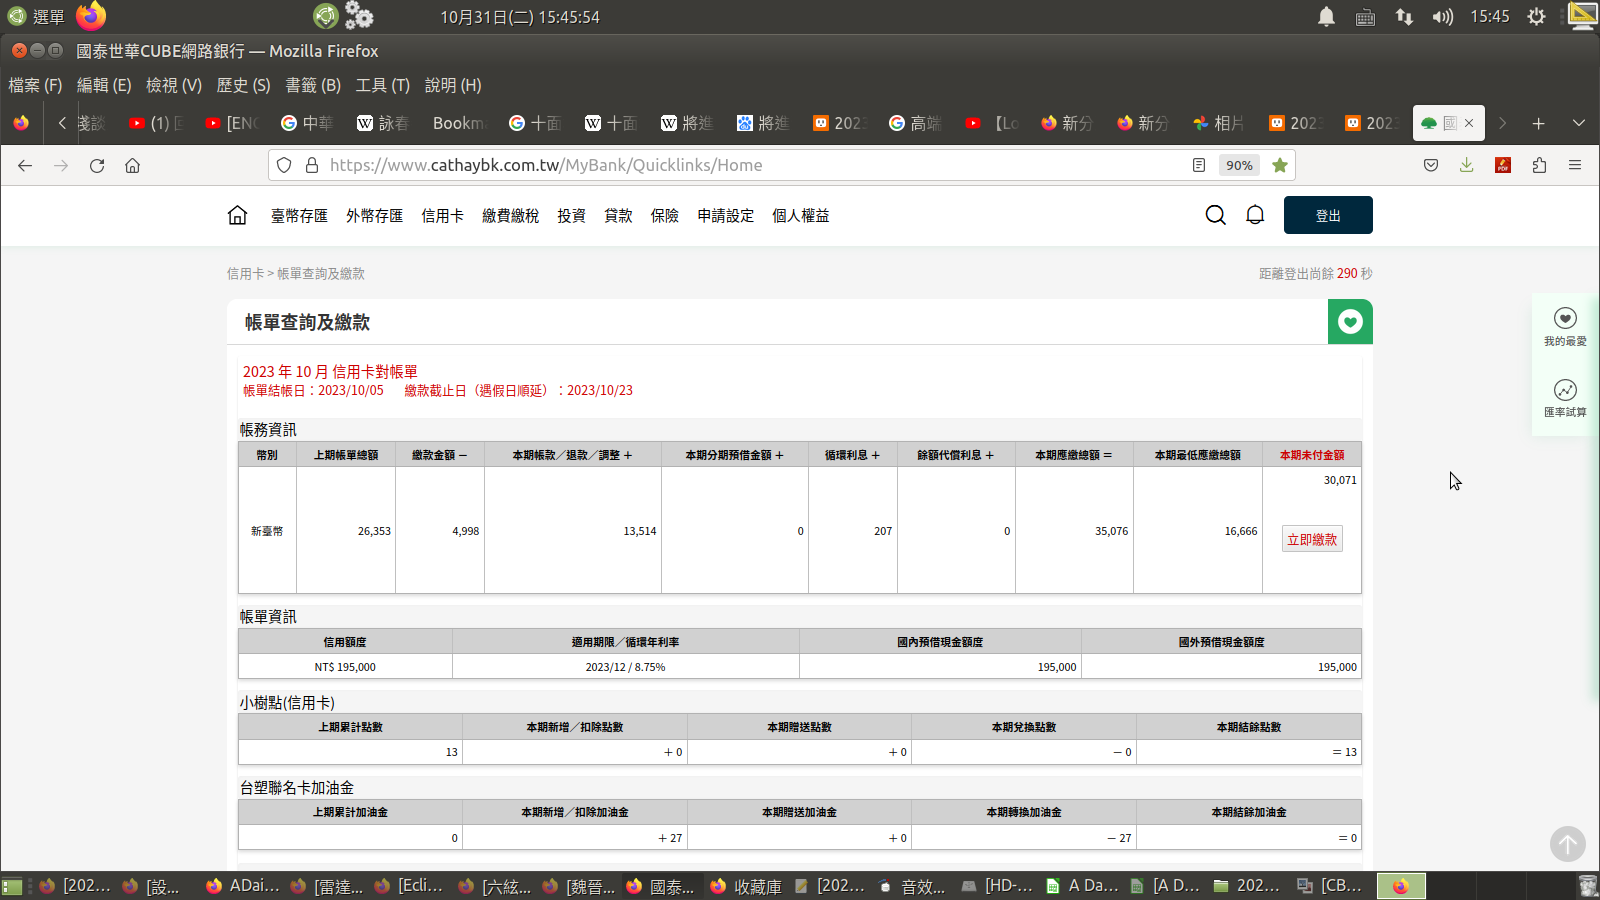Bookmark star in the address bar
The height and width of the screenshot is (900, 1600).
[1279, 165]
